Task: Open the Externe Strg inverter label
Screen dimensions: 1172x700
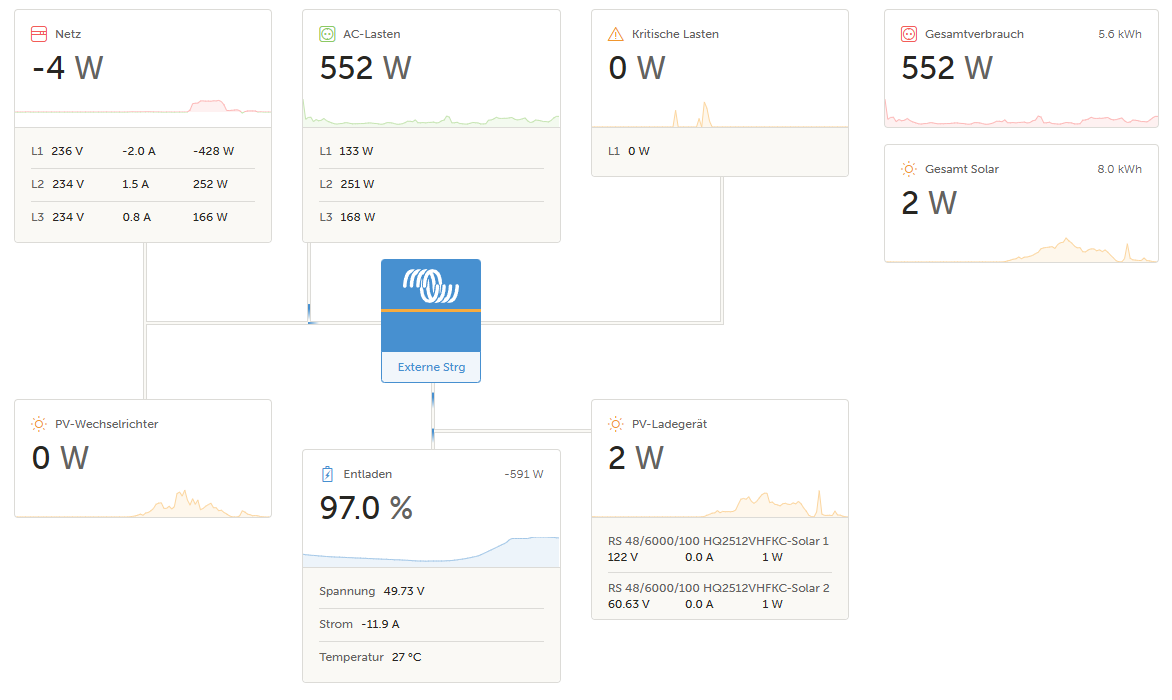Action: coord(431,367)
